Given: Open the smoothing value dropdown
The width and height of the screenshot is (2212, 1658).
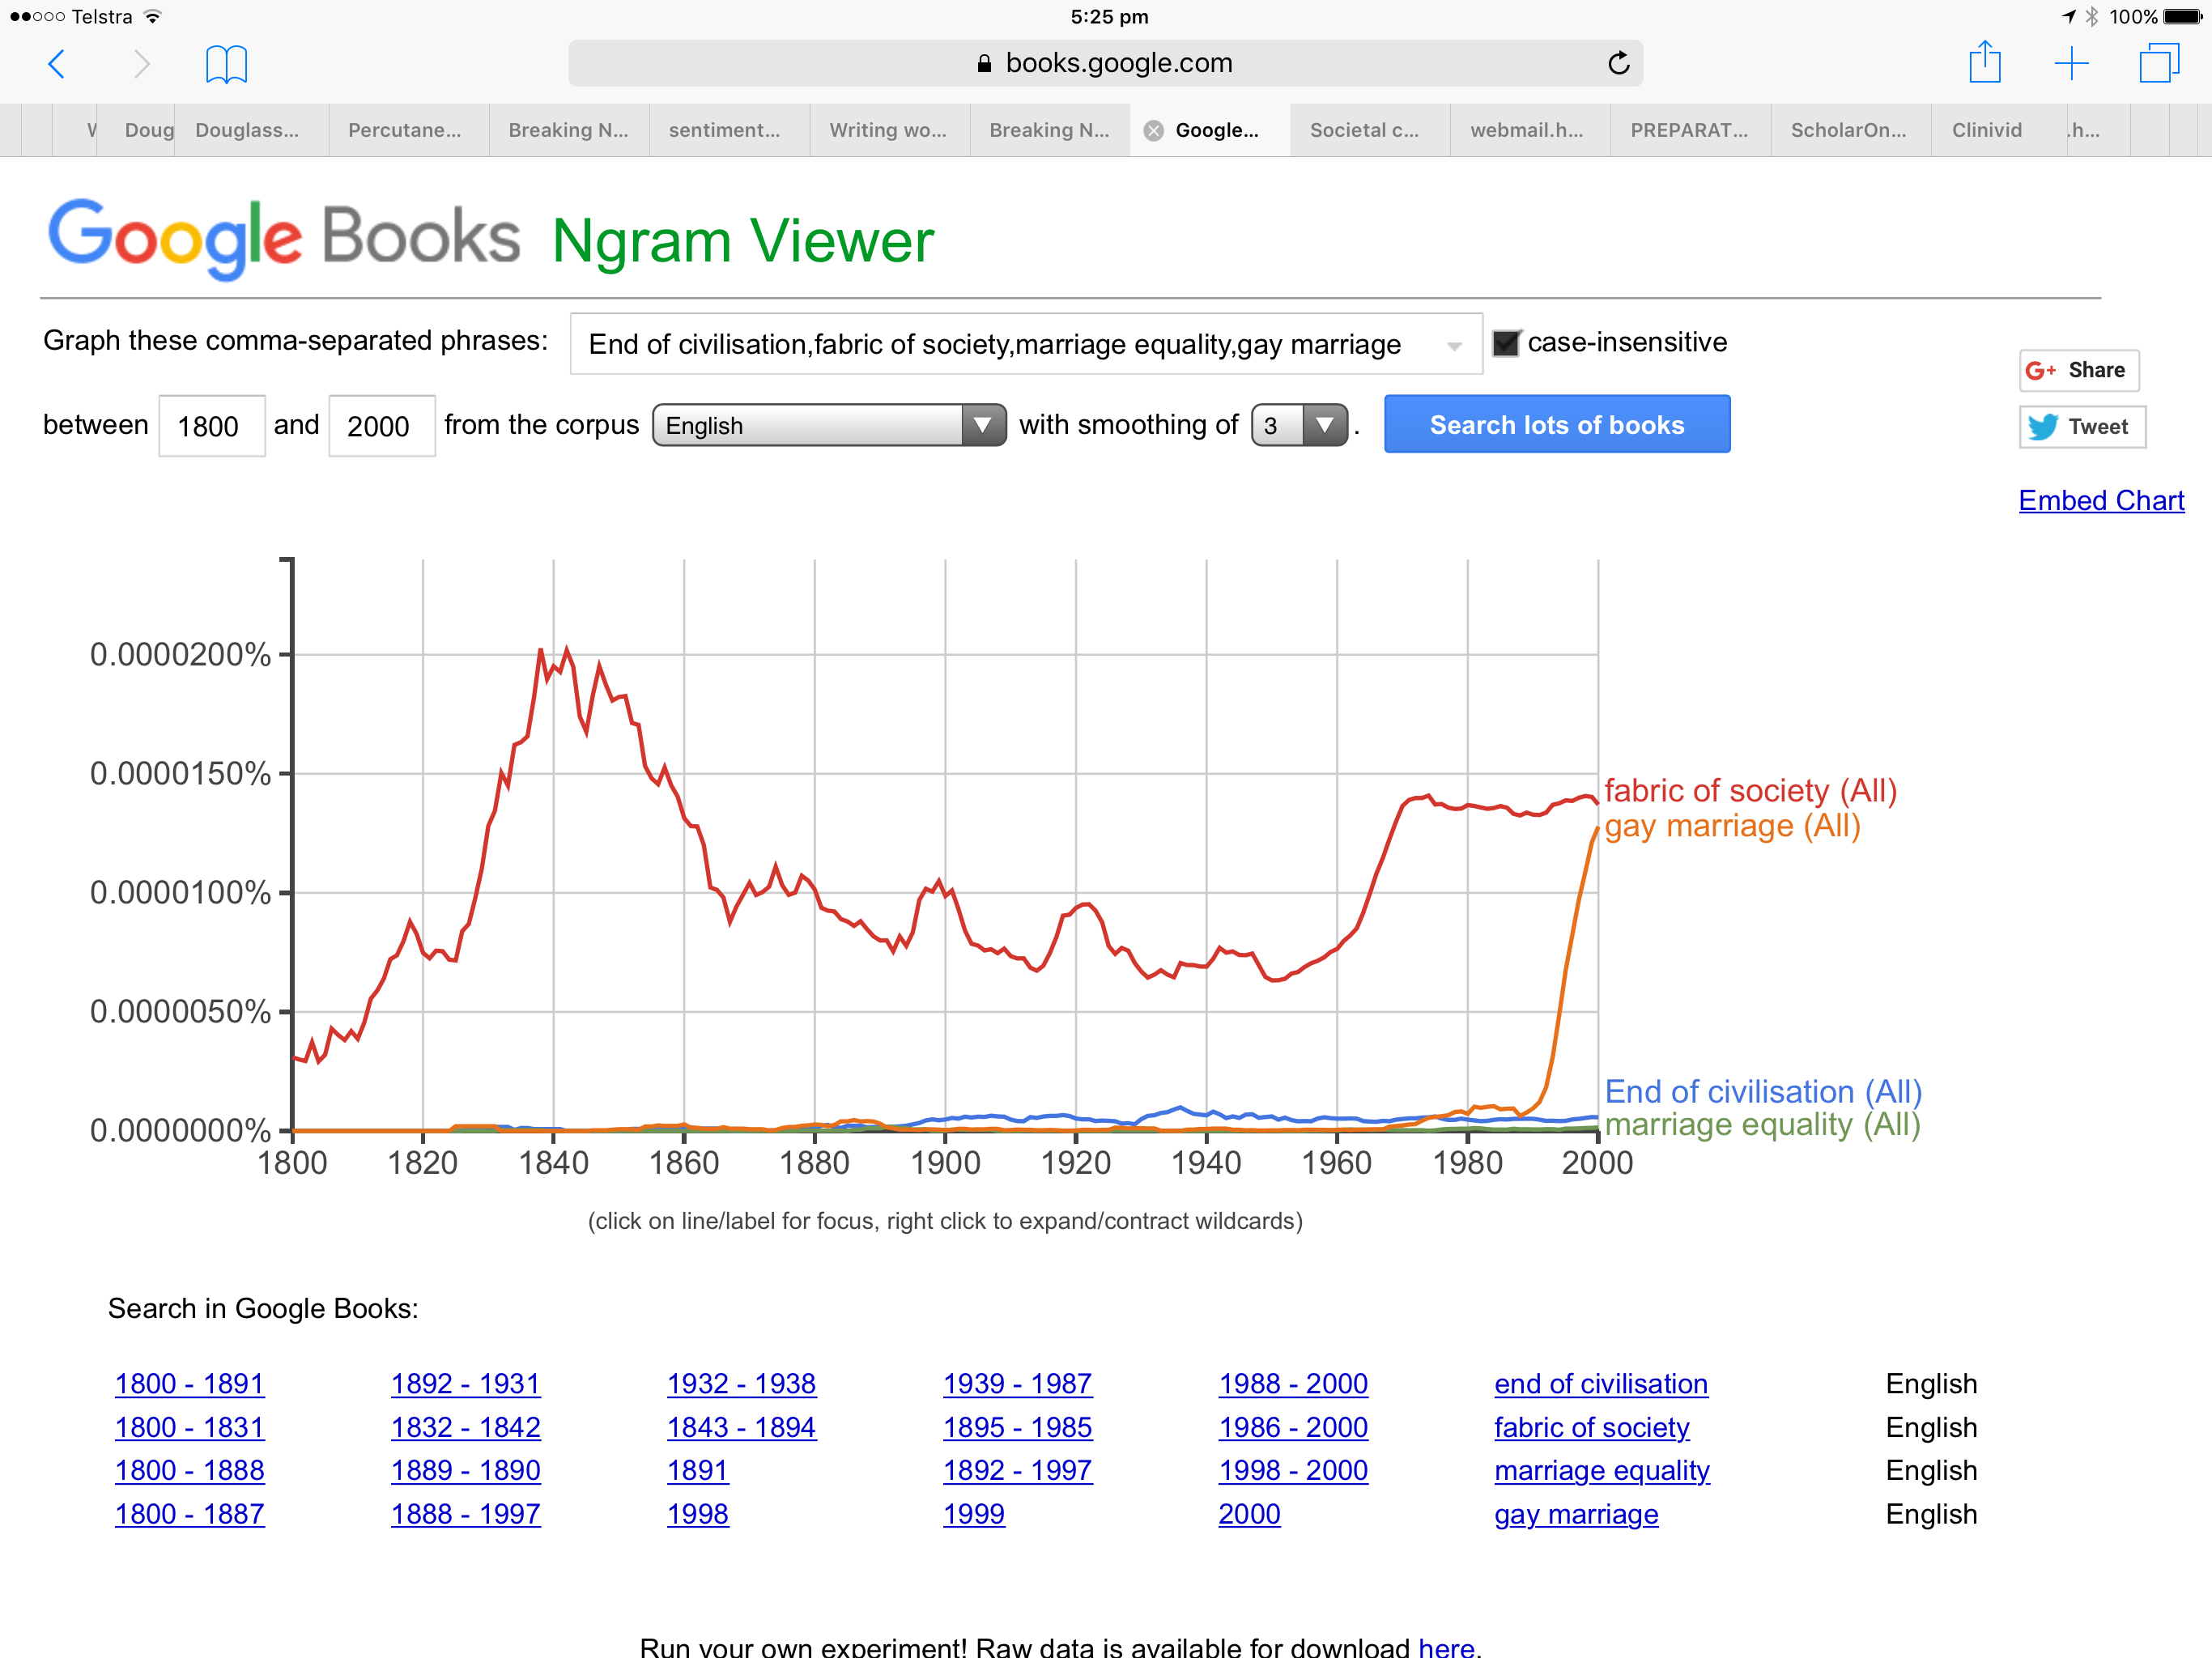Looking at the screenshot, I should (1298, 425).
